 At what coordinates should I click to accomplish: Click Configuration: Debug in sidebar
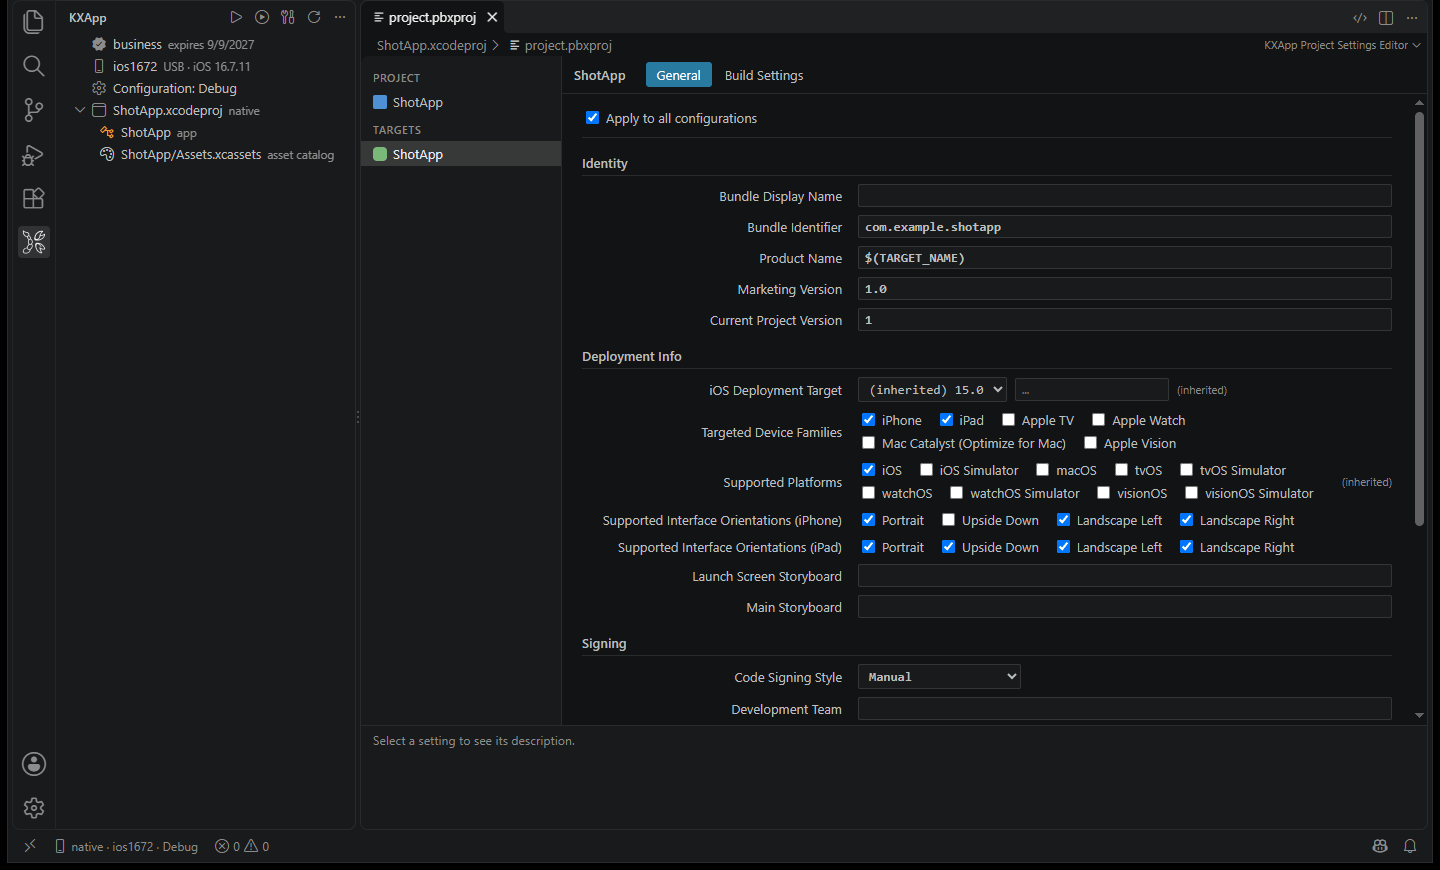click(175, 88)
